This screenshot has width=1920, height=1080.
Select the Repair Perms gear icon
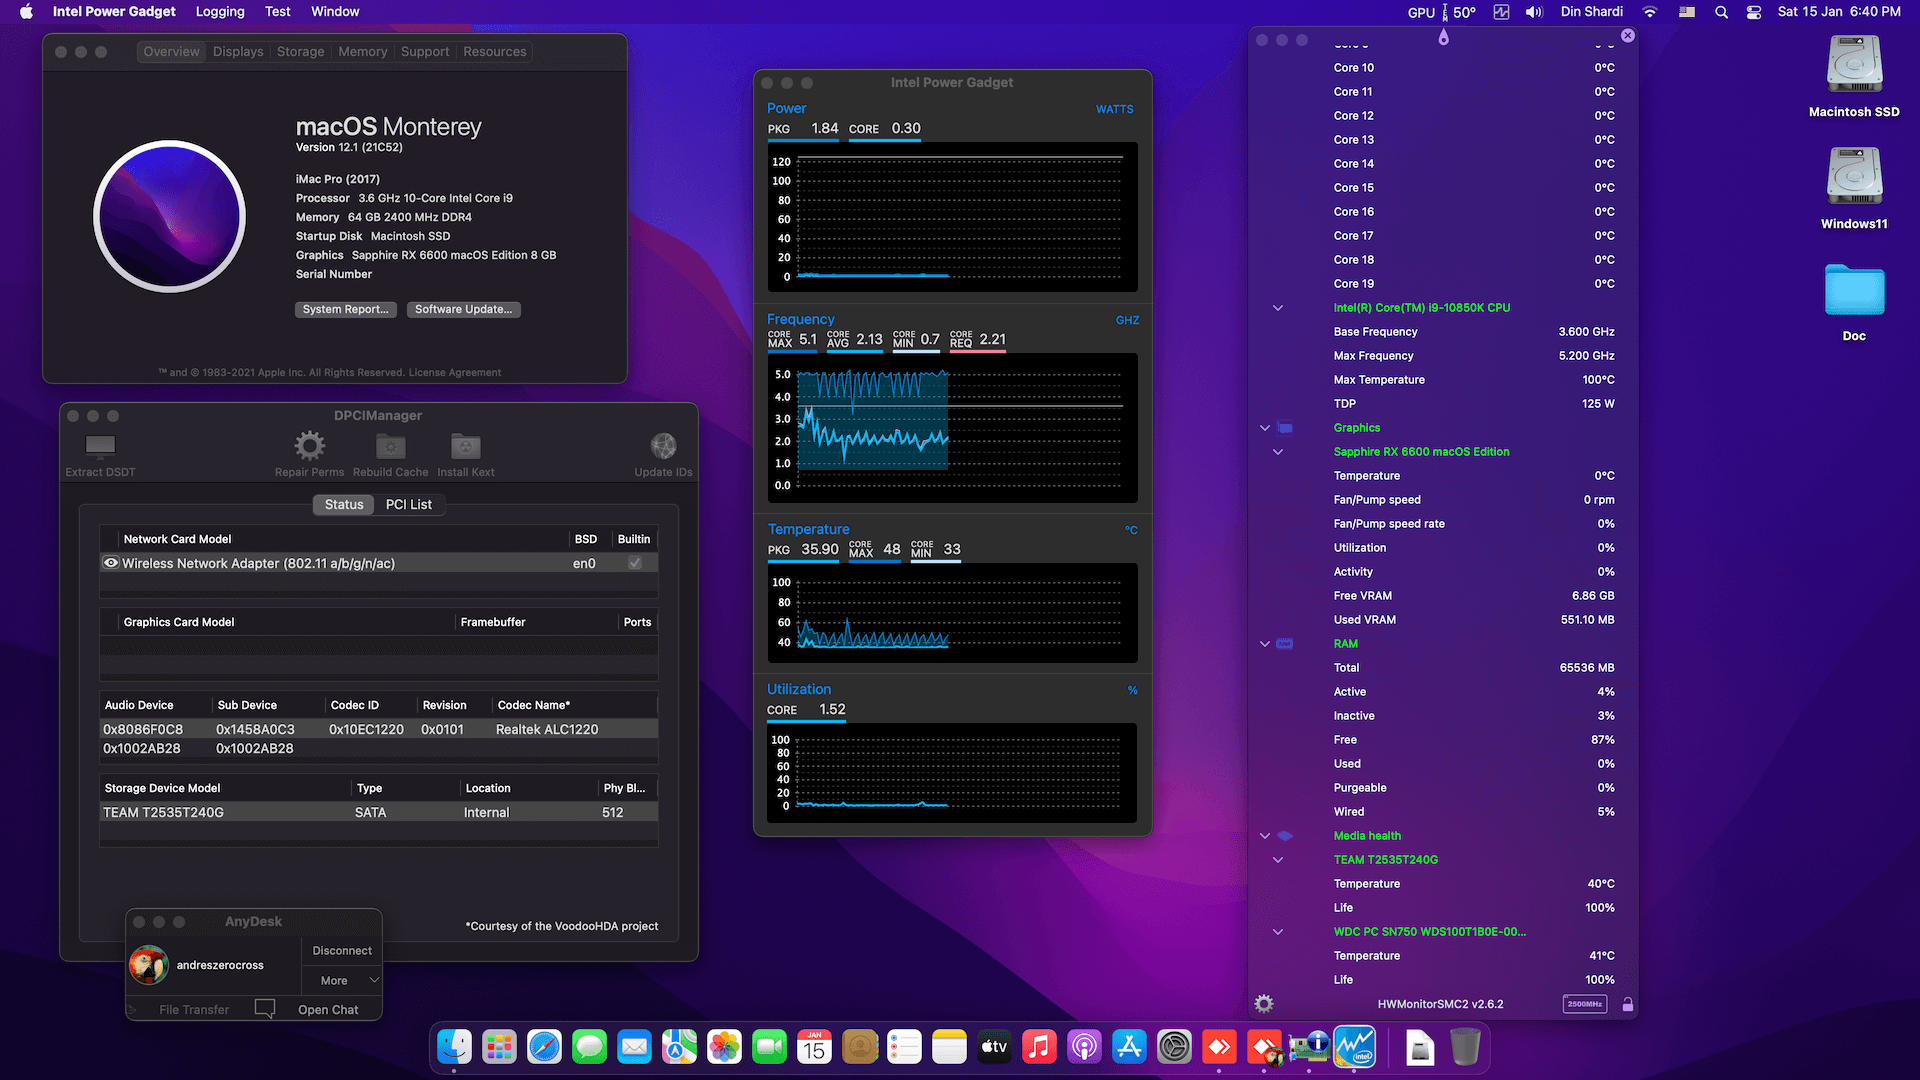[x=309, y=445]
